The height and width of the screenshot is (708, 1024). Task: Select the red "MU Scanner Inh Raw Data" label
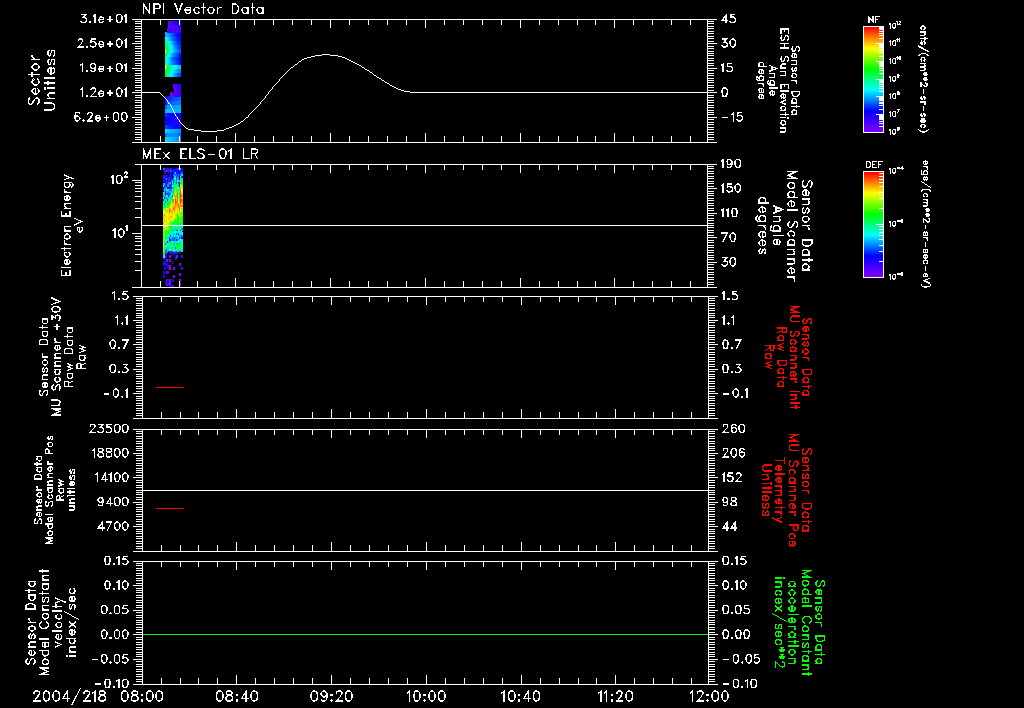pos(786,358)
